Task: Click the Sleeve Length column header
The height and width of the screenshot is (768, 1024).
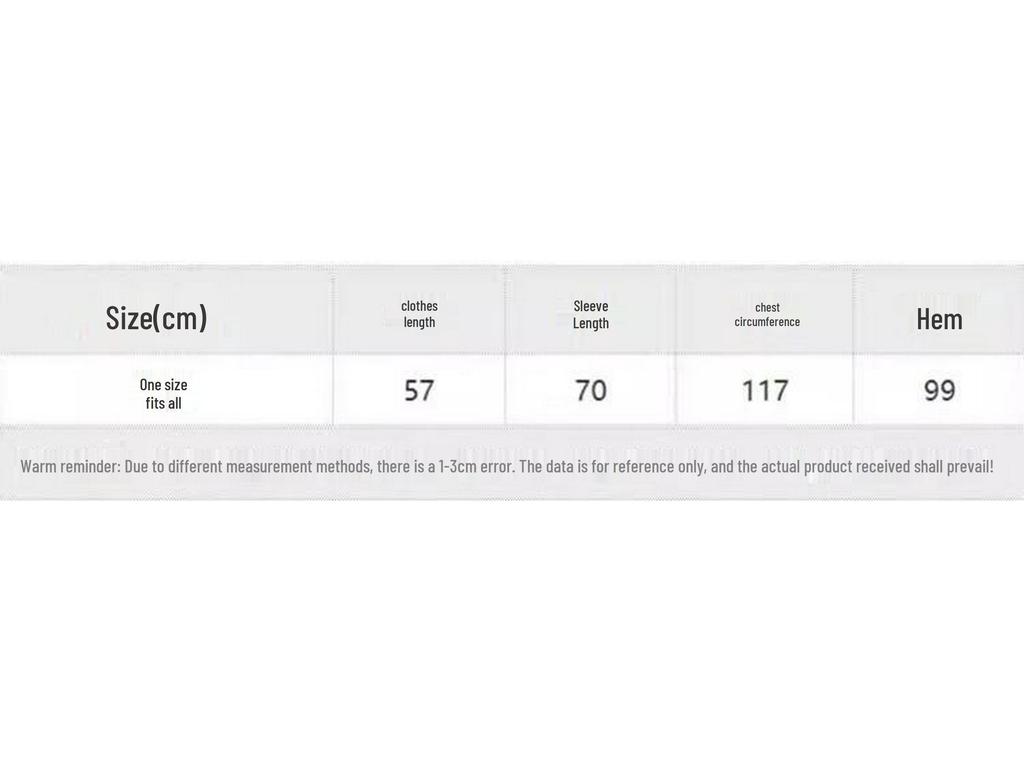Action: [x=591, y=314]
